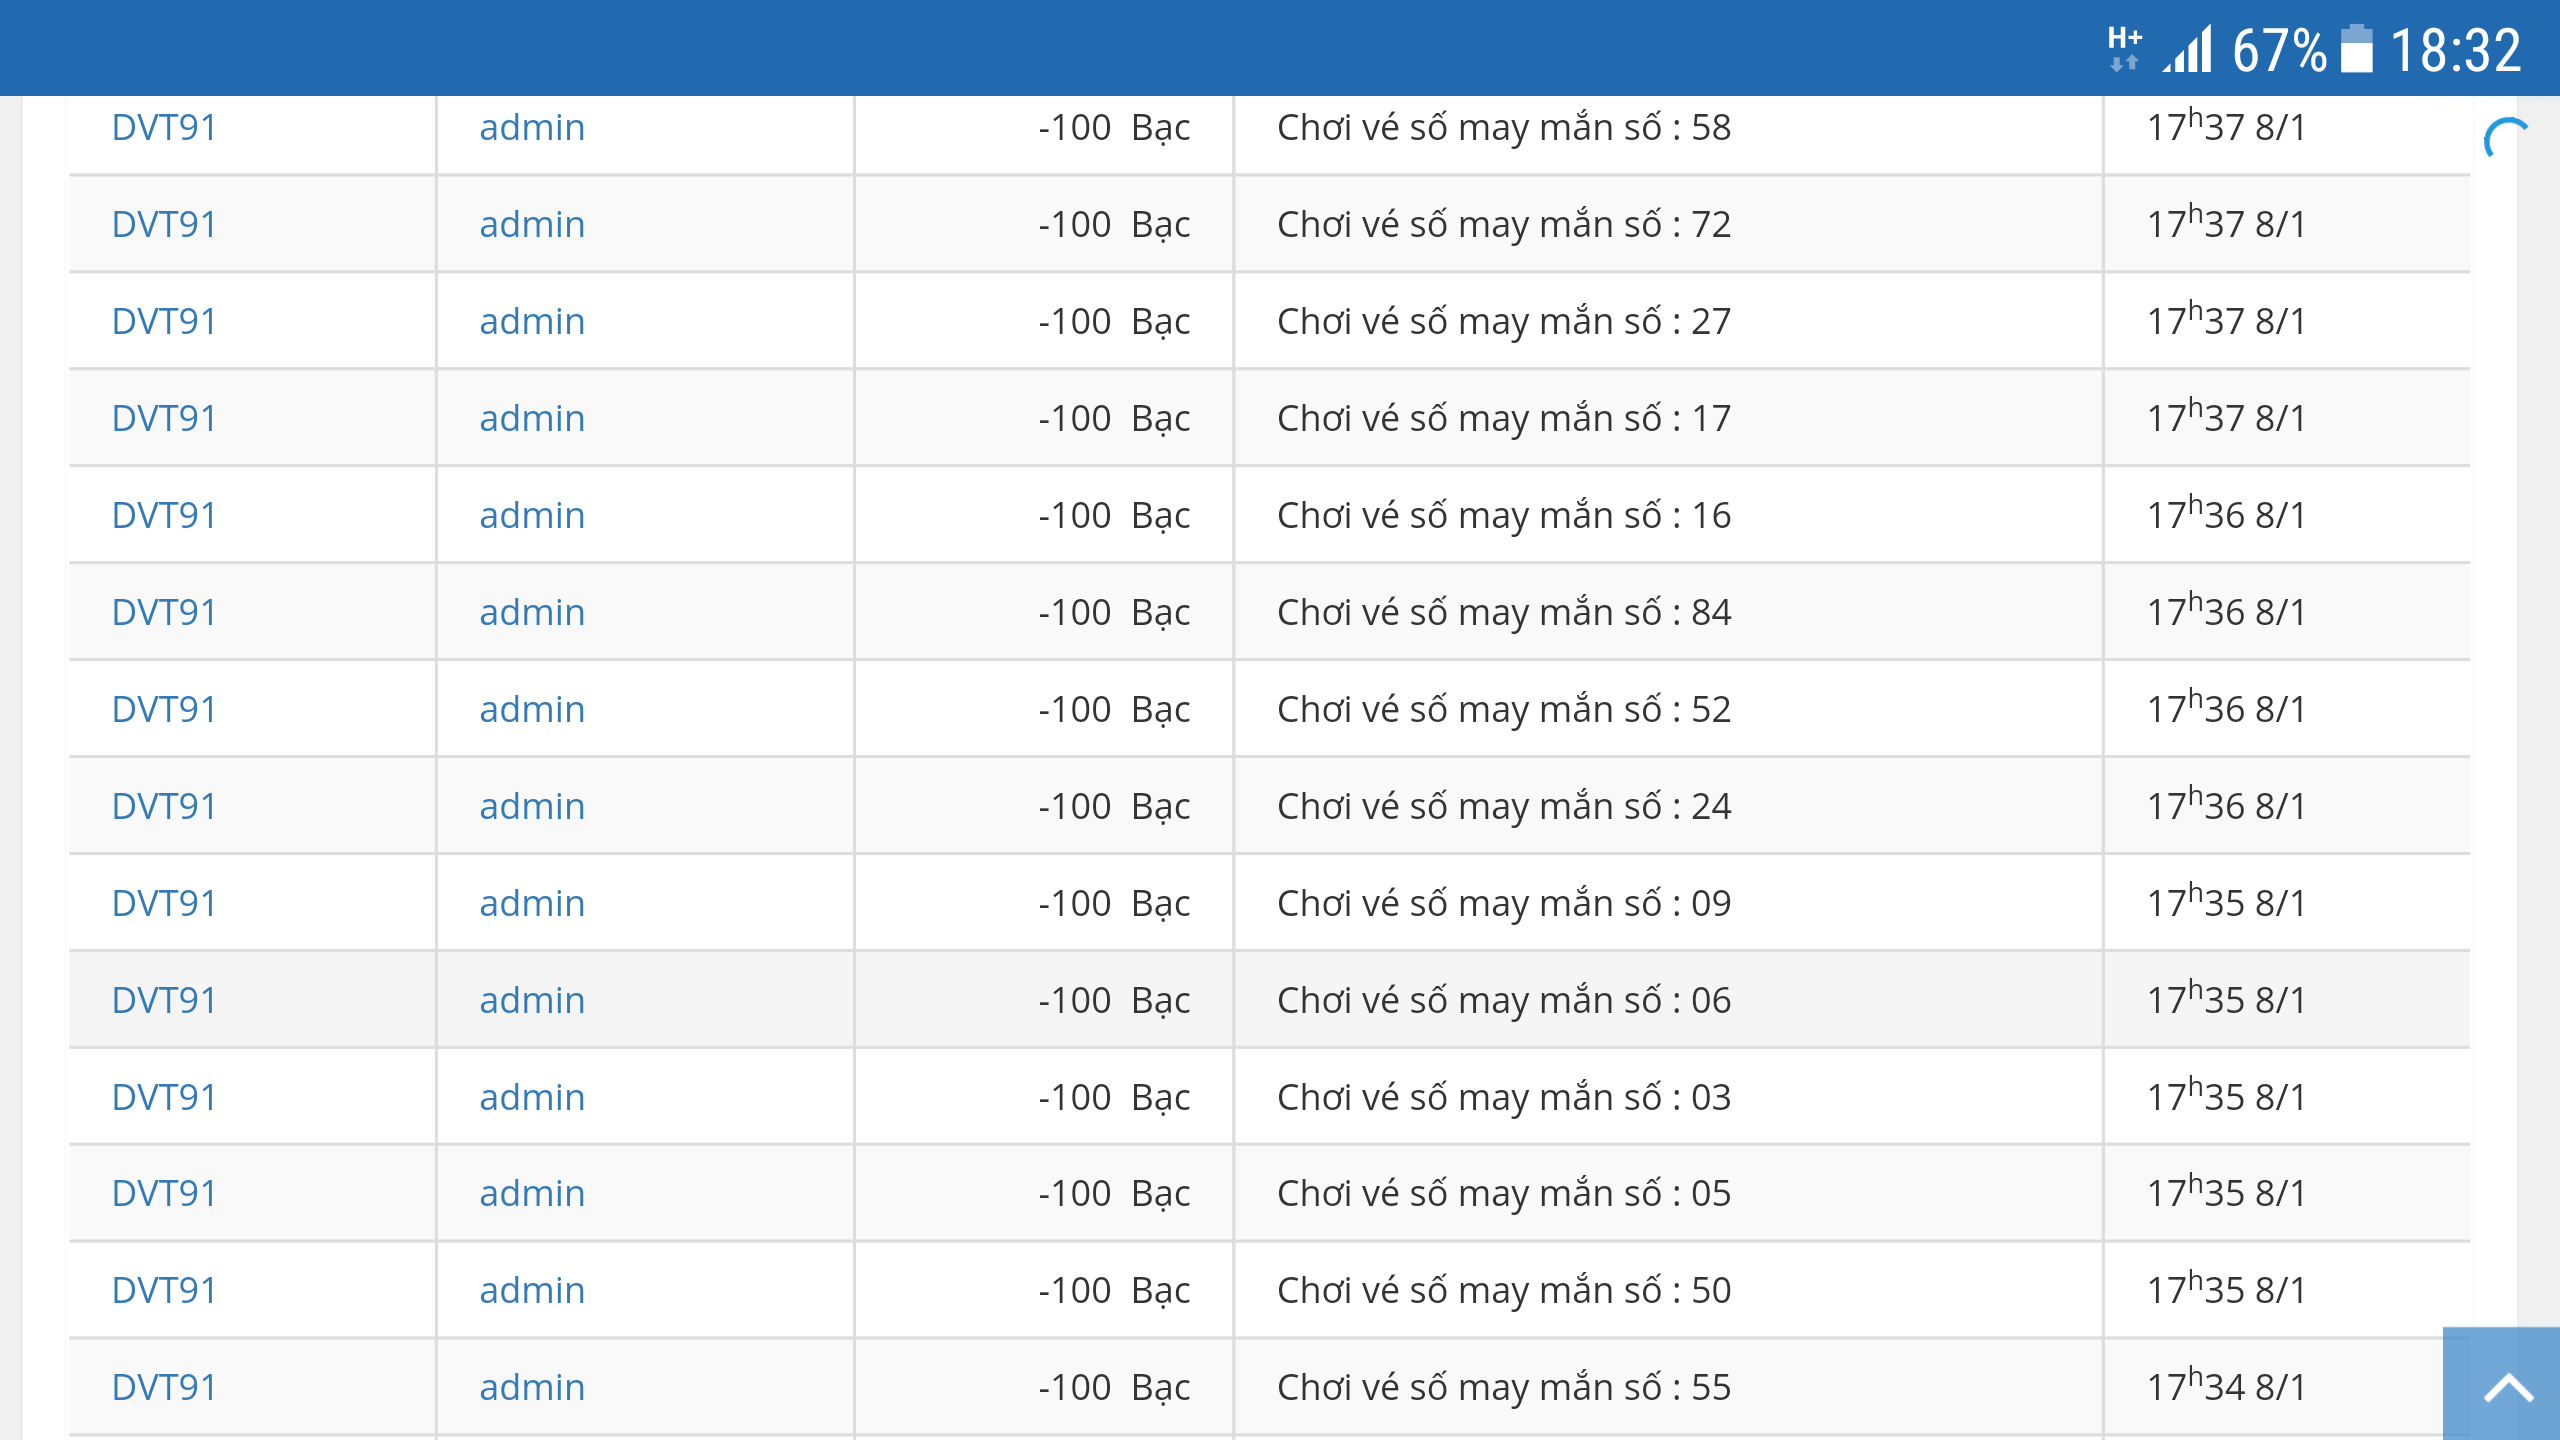Tap -100 Bạc amount in row số 16
Screen dimensions: 2560x1440
click(x=1114, y=517)
